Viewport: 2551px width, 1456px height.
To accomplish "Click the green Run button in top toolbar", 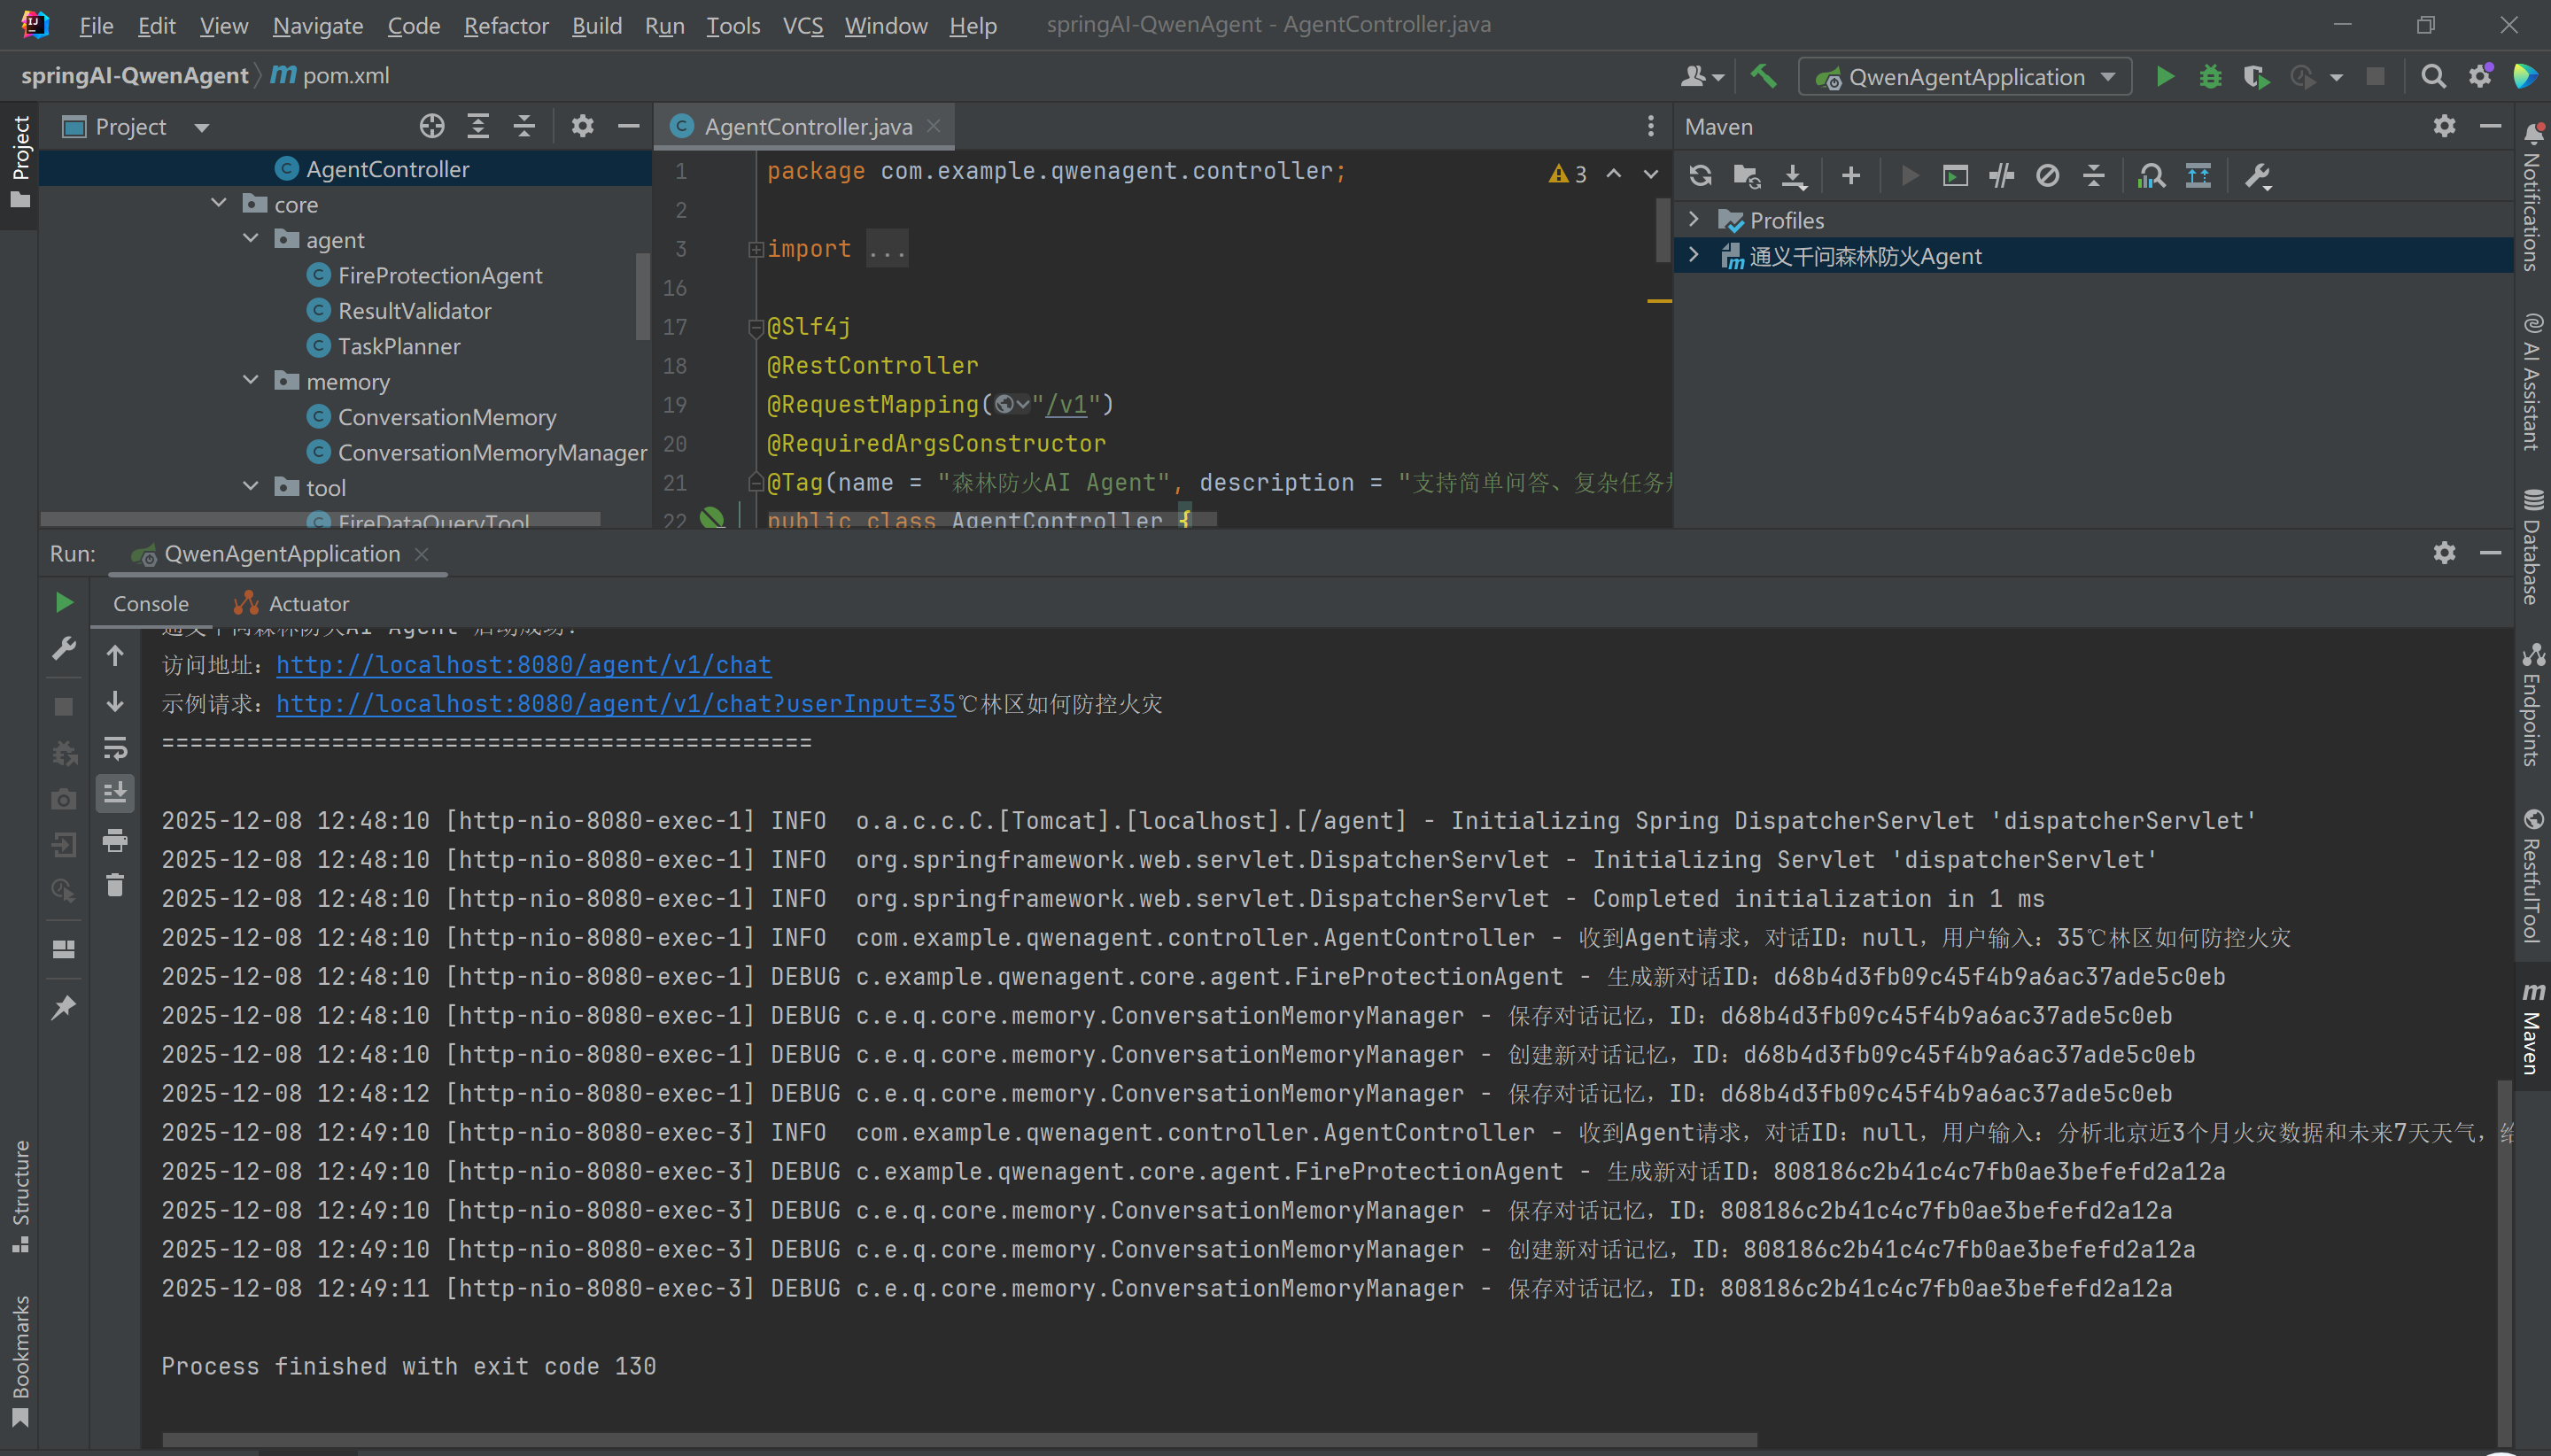I will point(2165,77).
